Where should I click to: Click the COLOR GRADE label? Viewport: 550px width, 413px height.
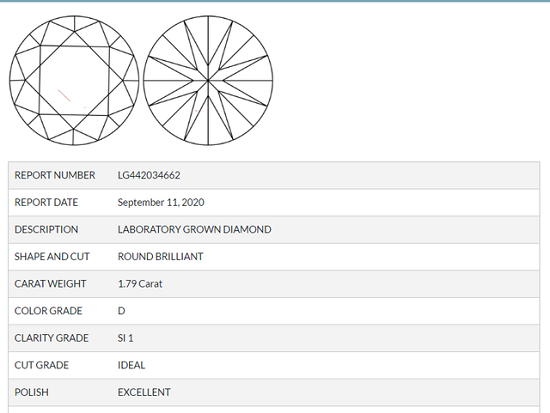(48, 311)
